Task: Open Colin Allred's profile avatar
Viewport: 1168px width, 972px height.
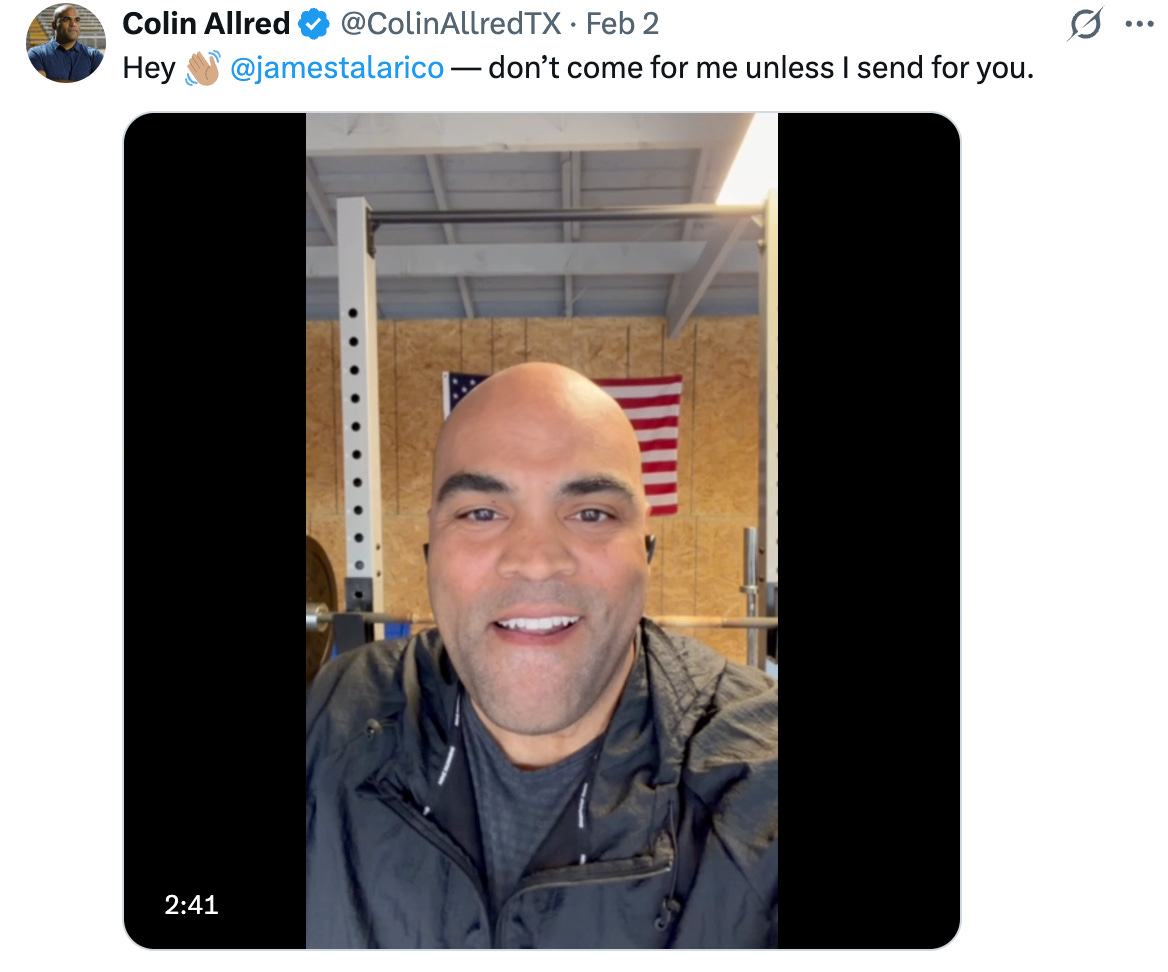Action: pos(66,42)
